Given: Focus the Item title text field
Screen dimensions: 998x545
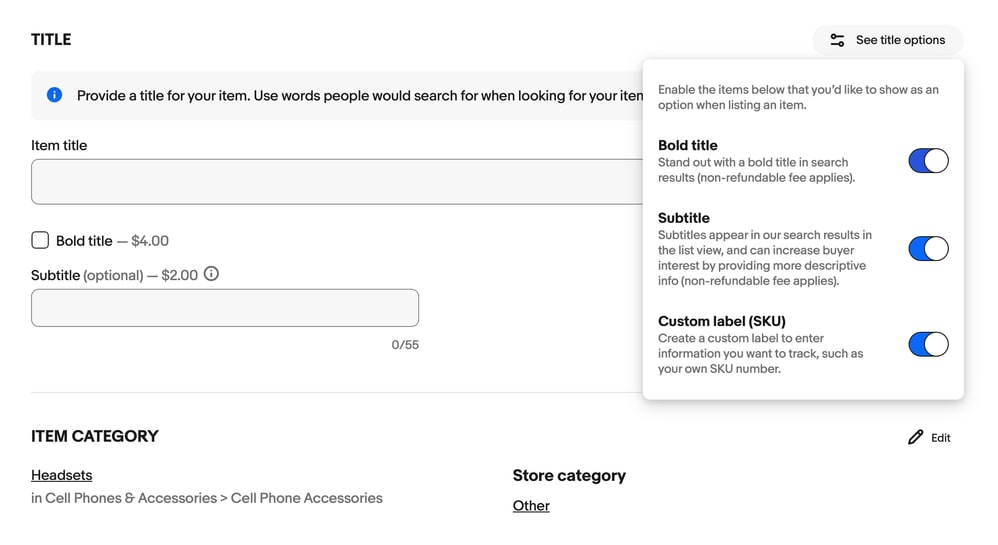Looking at the screenshot, I should coord(337,182).
